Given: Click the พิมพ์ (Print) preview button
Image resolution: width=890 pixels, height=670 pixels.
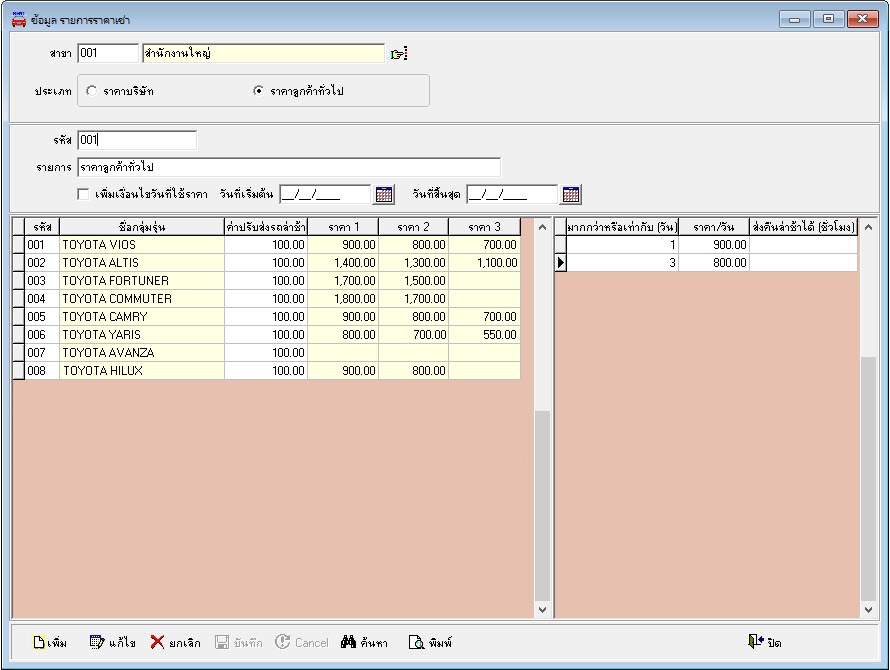Looking at the screenshot, I should (430, 642).
